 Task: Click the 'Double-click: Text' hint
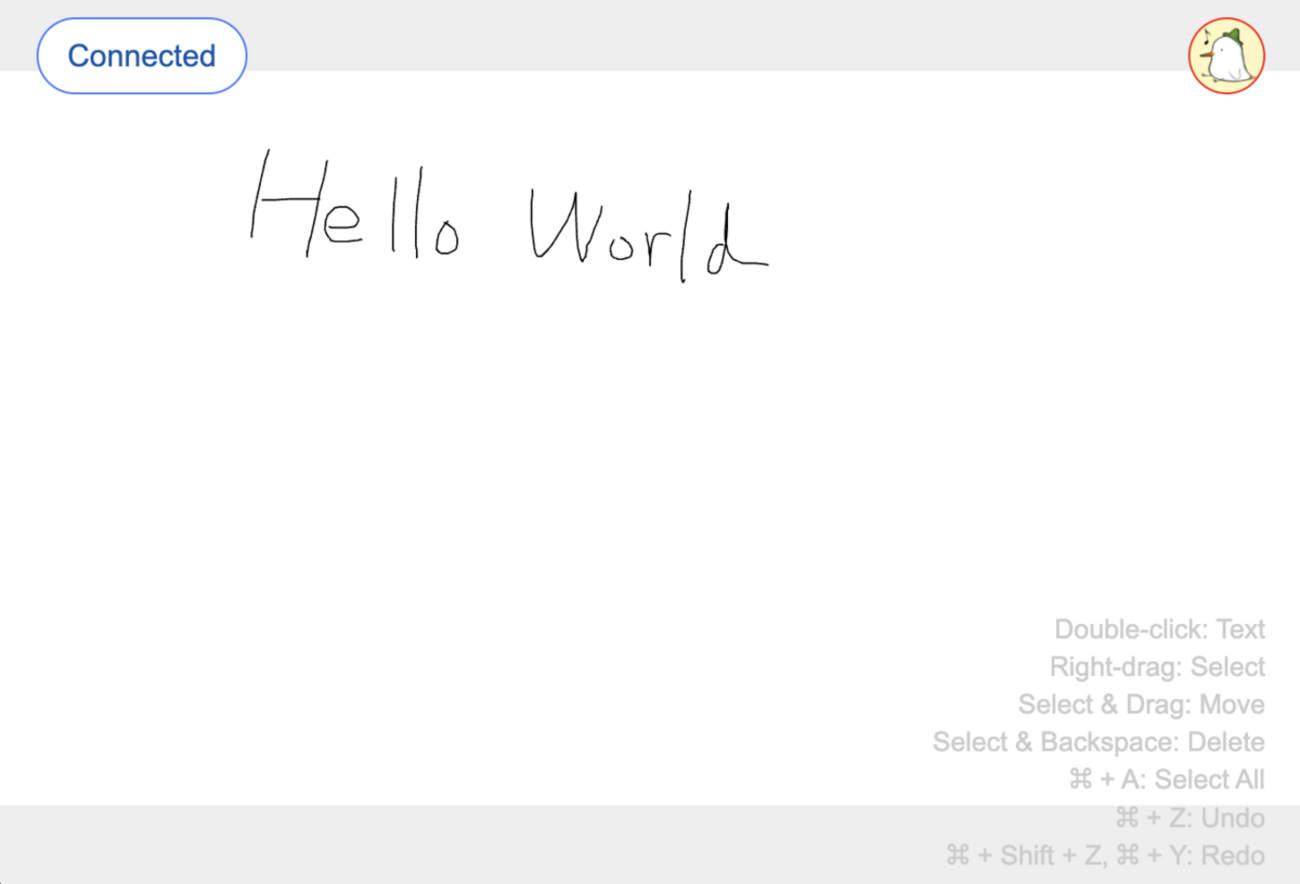pos(1160,630)
